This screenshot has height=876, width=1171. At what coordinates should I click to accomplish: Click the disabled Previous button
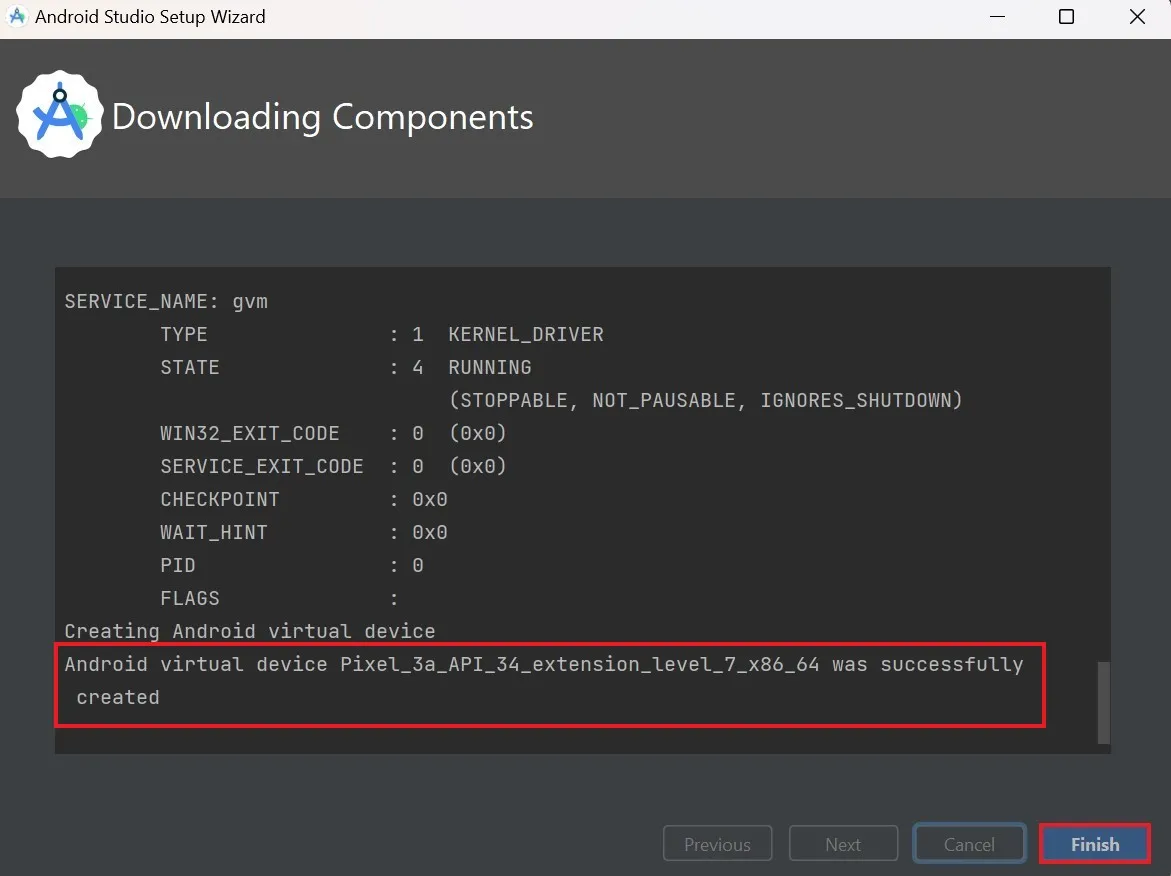click(717, 843)
